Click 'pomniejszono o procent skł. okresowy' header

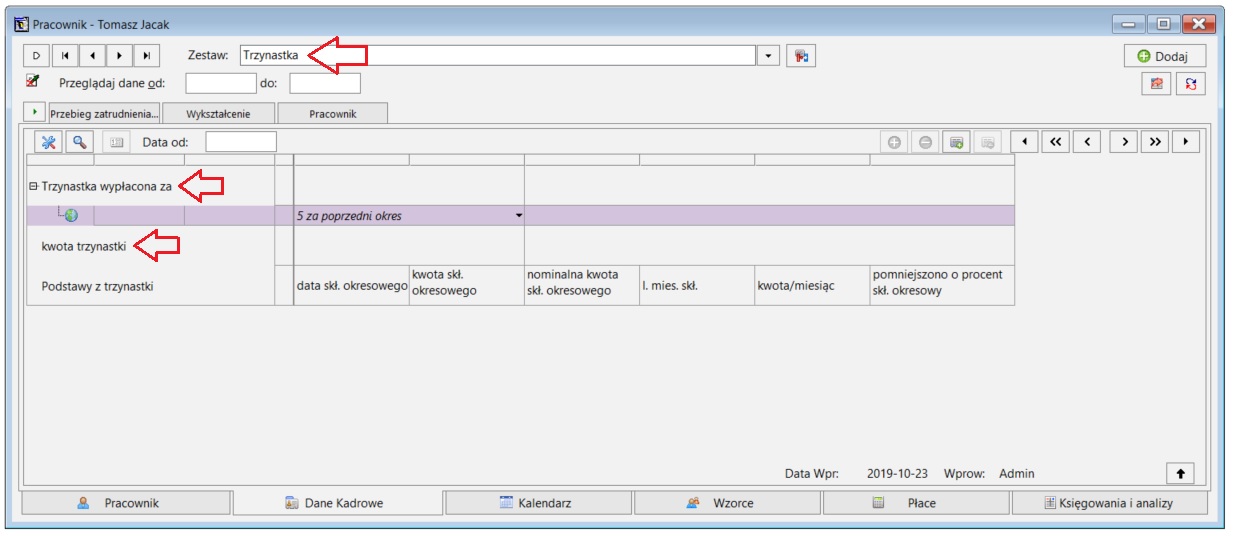pyautogui.click(x=942, y=285)
